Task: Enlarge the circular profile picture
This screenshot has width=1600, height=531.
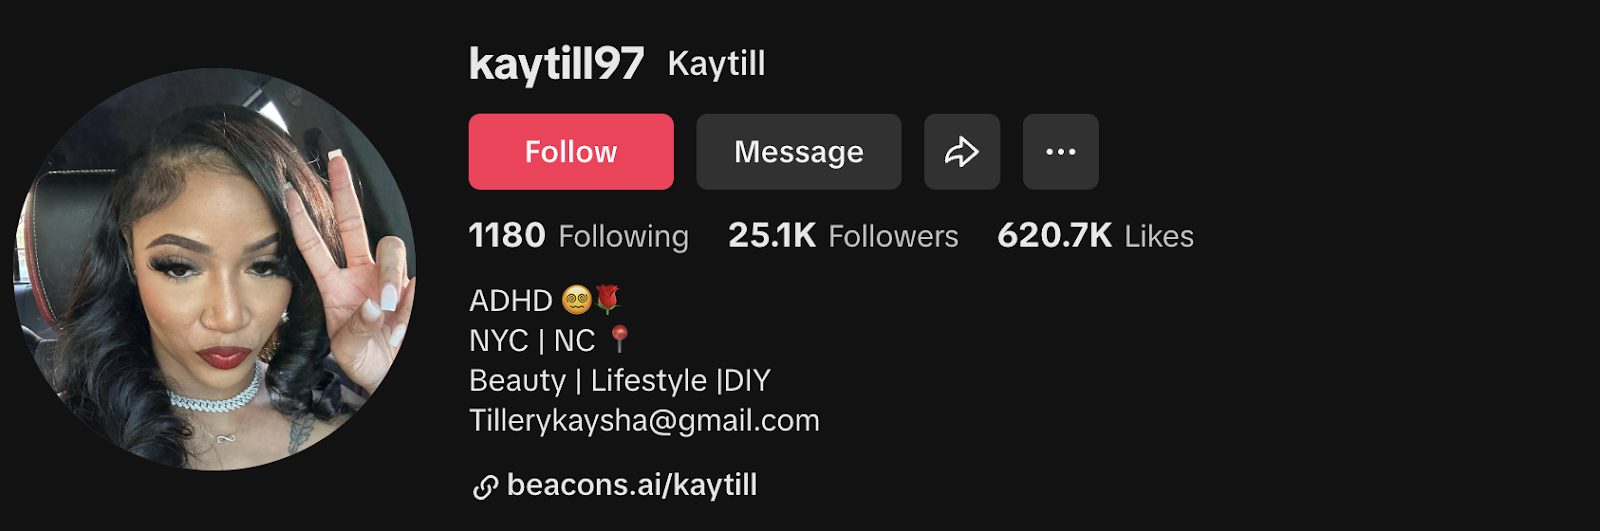Action: pyautogui.click(x=214, y=269)
